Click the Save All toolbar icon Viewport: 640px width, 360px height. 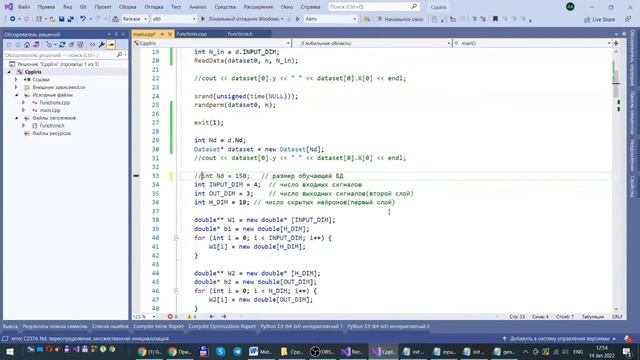pos(70,19)
